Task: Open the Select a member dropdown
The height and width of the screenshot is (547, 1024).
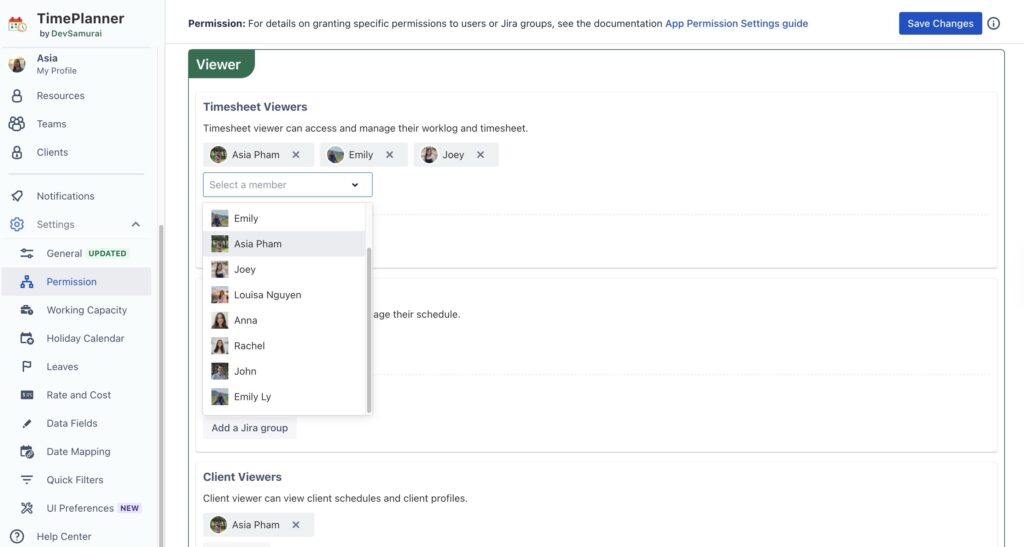Action: tap(287, 185)
